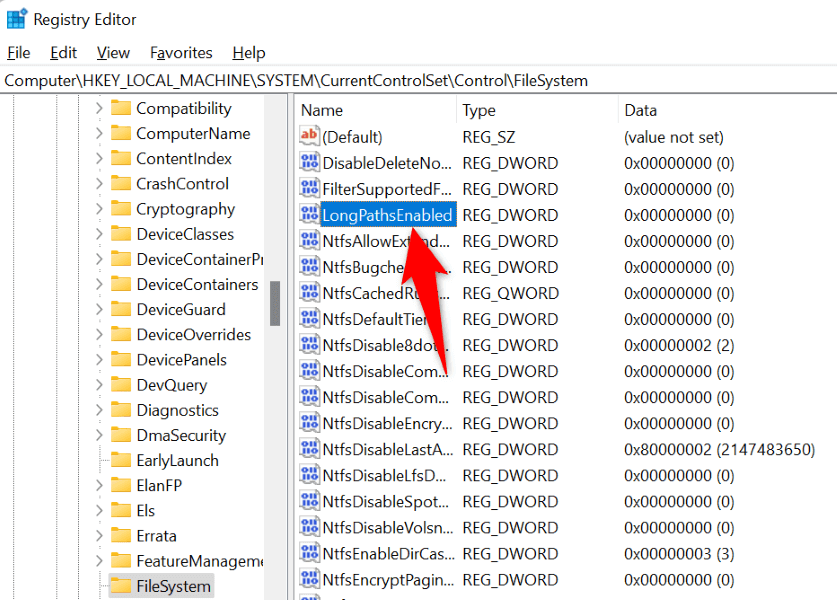Click the data value 0x80000002 (2147483650)
The image size is (837, 600).
pyautogui.click(x=719, y=449)
